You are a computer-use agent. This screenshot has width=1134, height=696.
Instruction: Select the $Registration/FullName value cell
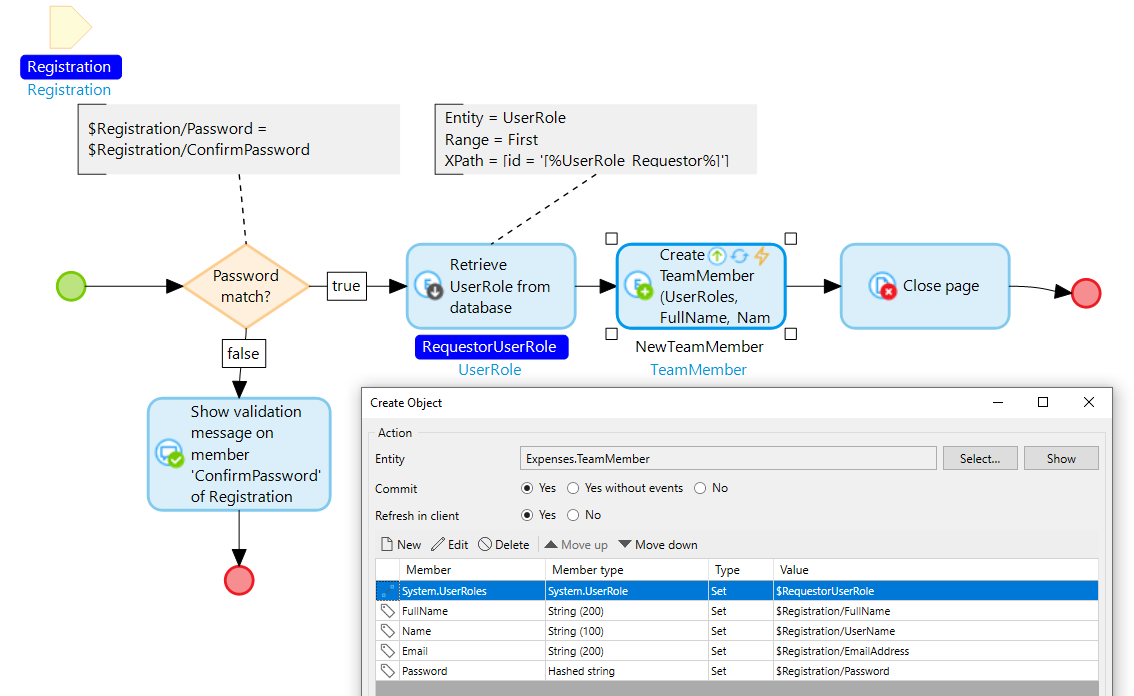(x=936, y=611)
